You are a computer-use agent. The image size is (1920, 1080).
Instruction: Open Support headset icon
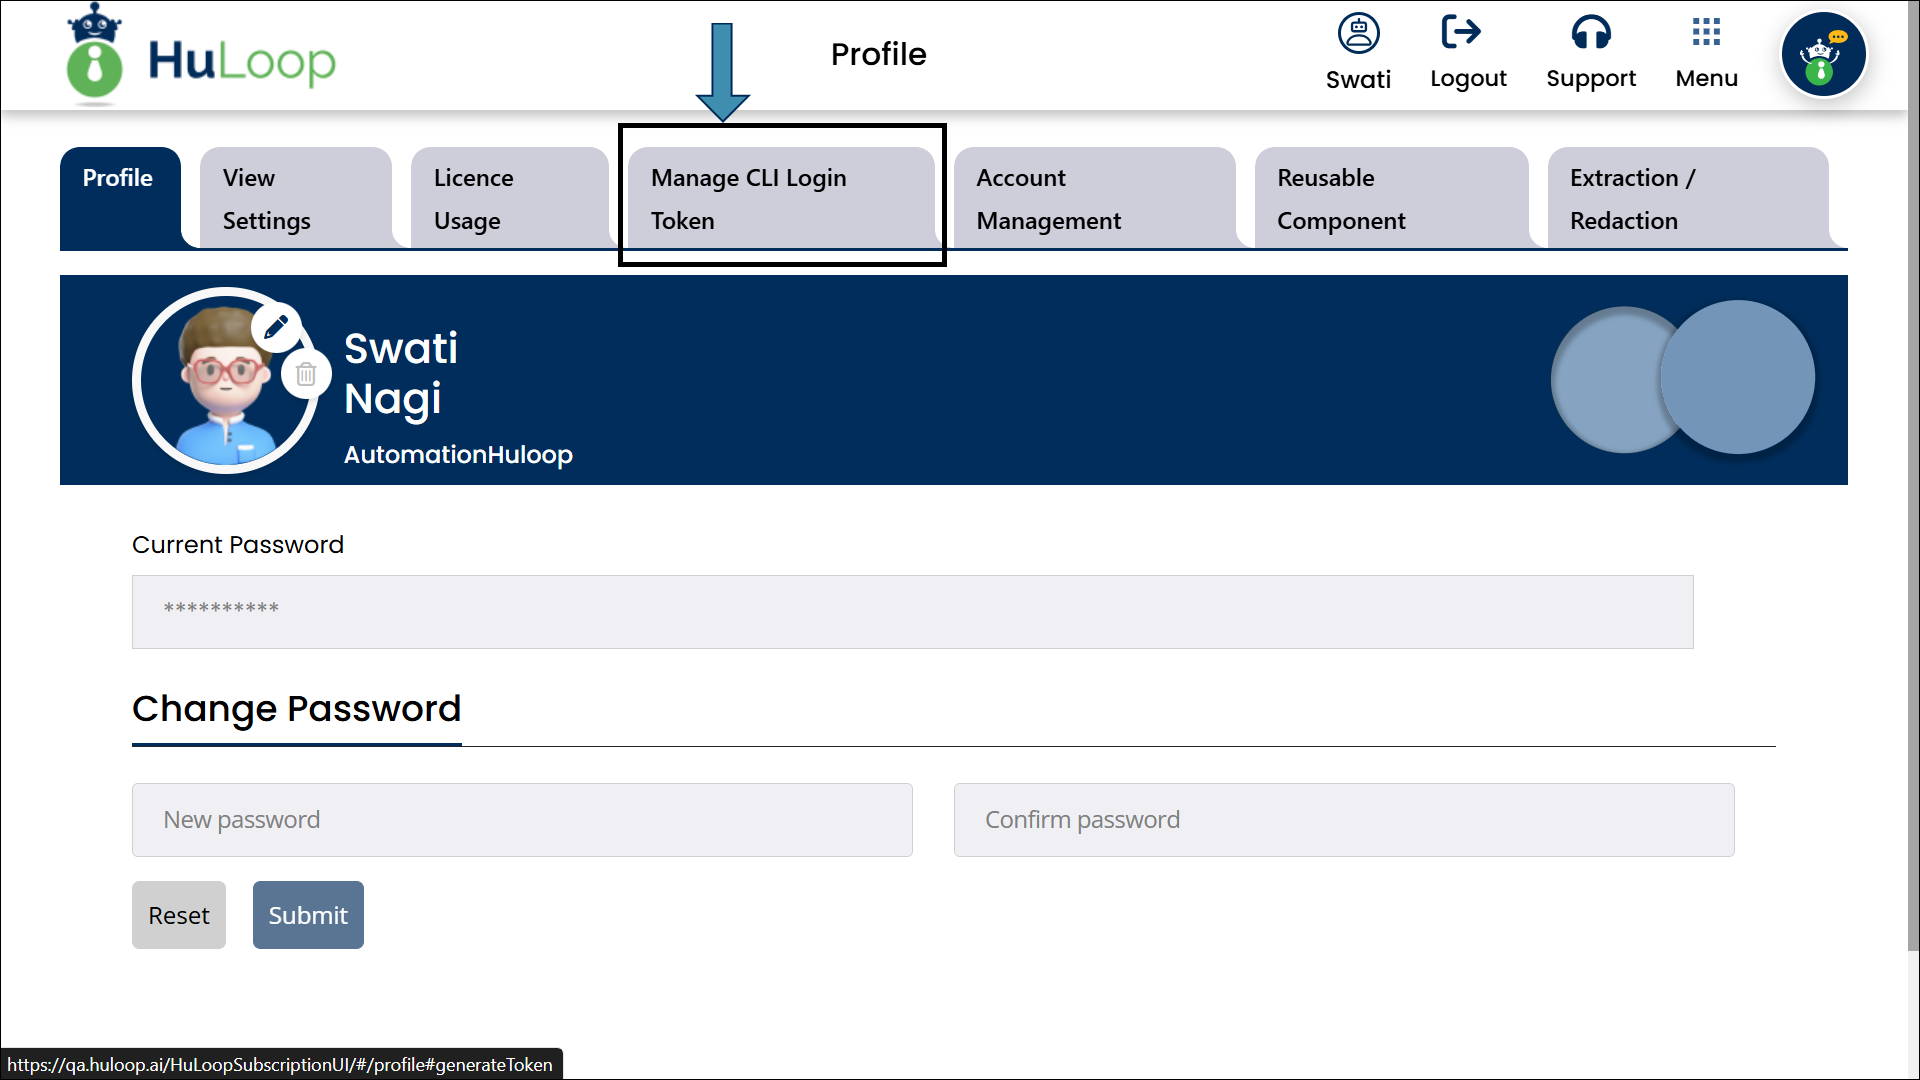point(1590,33)
